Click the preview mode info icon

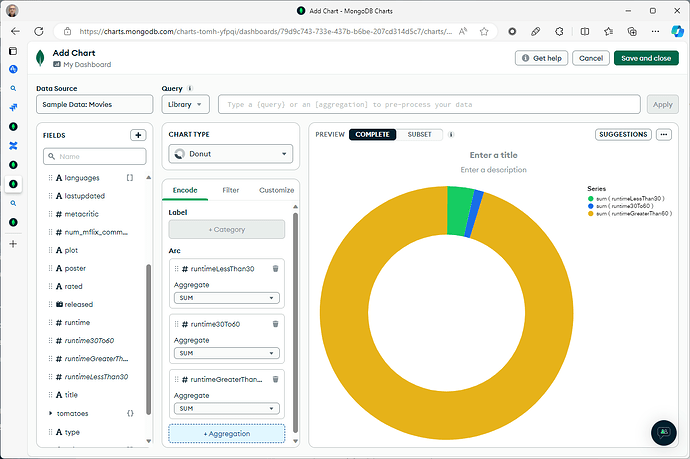[x=451, y=135]
